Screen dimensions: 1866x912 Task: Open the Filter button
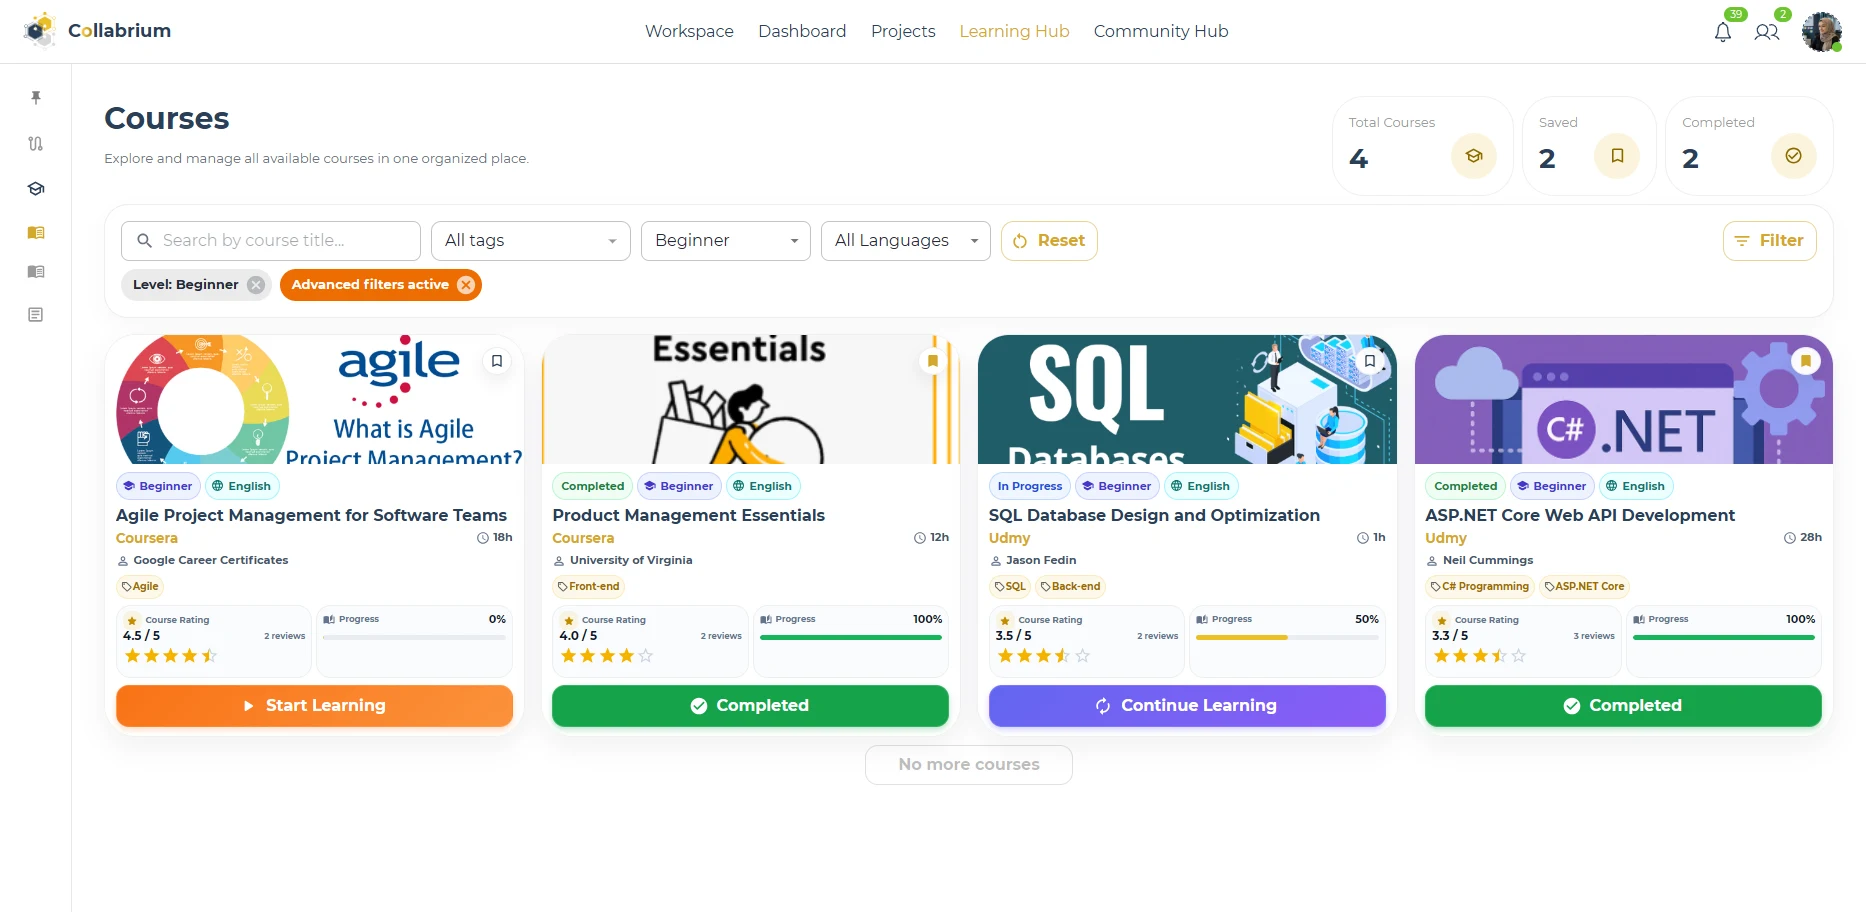click(x=1769, y=241)
